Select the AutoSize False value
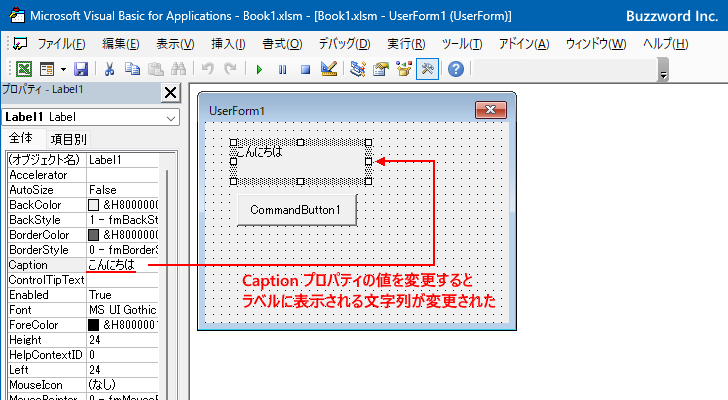This screenshot has height=400, width=728. [x=123, y=190]
